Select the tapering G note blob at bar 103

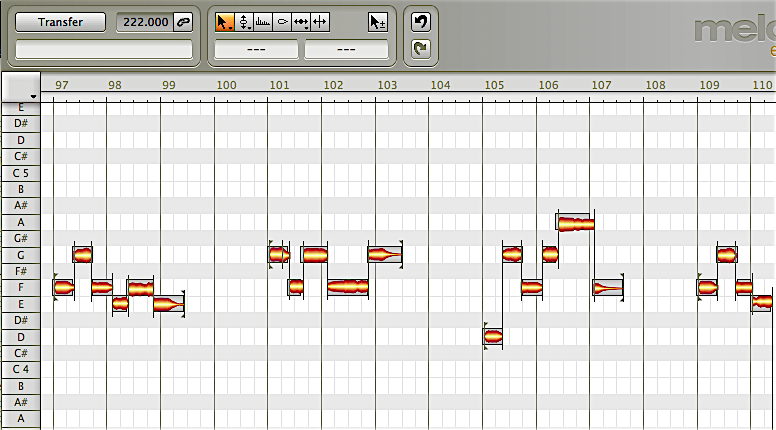[x=385, y=255]
